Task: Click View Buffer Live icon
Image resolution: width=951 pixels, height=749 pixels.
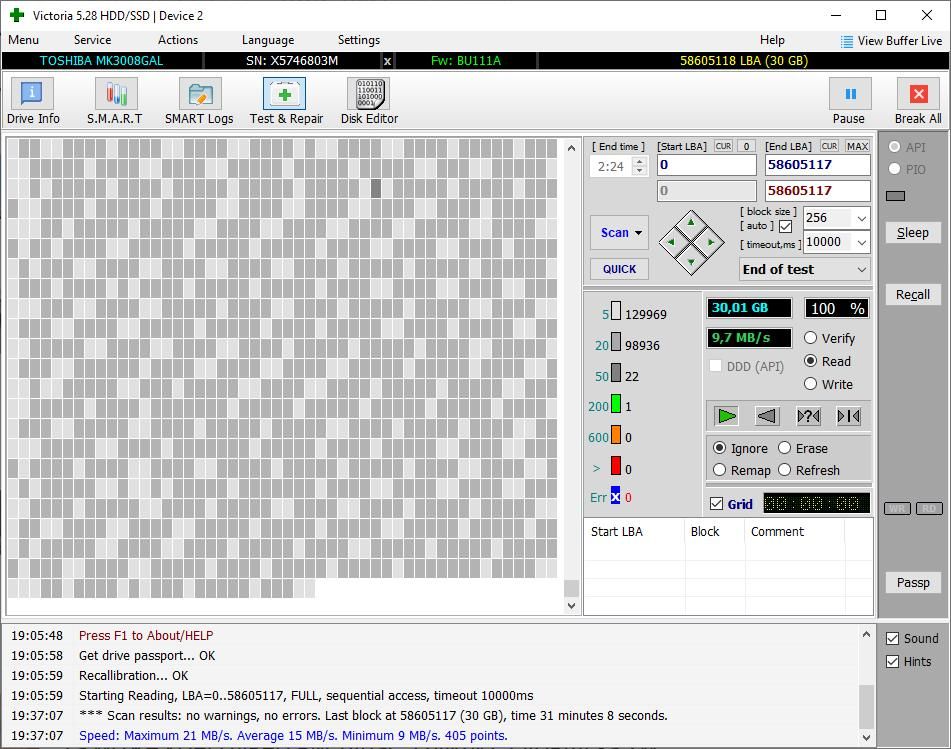Action: (847, 41)
